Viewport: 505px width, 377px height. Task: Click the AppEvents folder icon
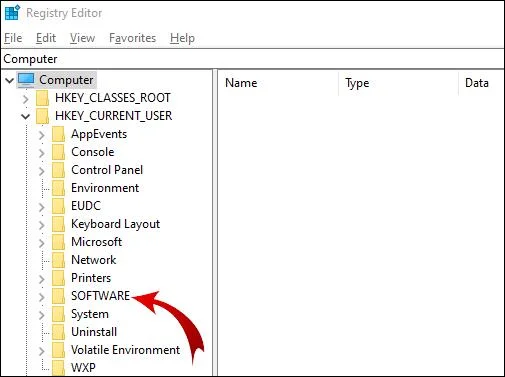click(x=59, y=134)
